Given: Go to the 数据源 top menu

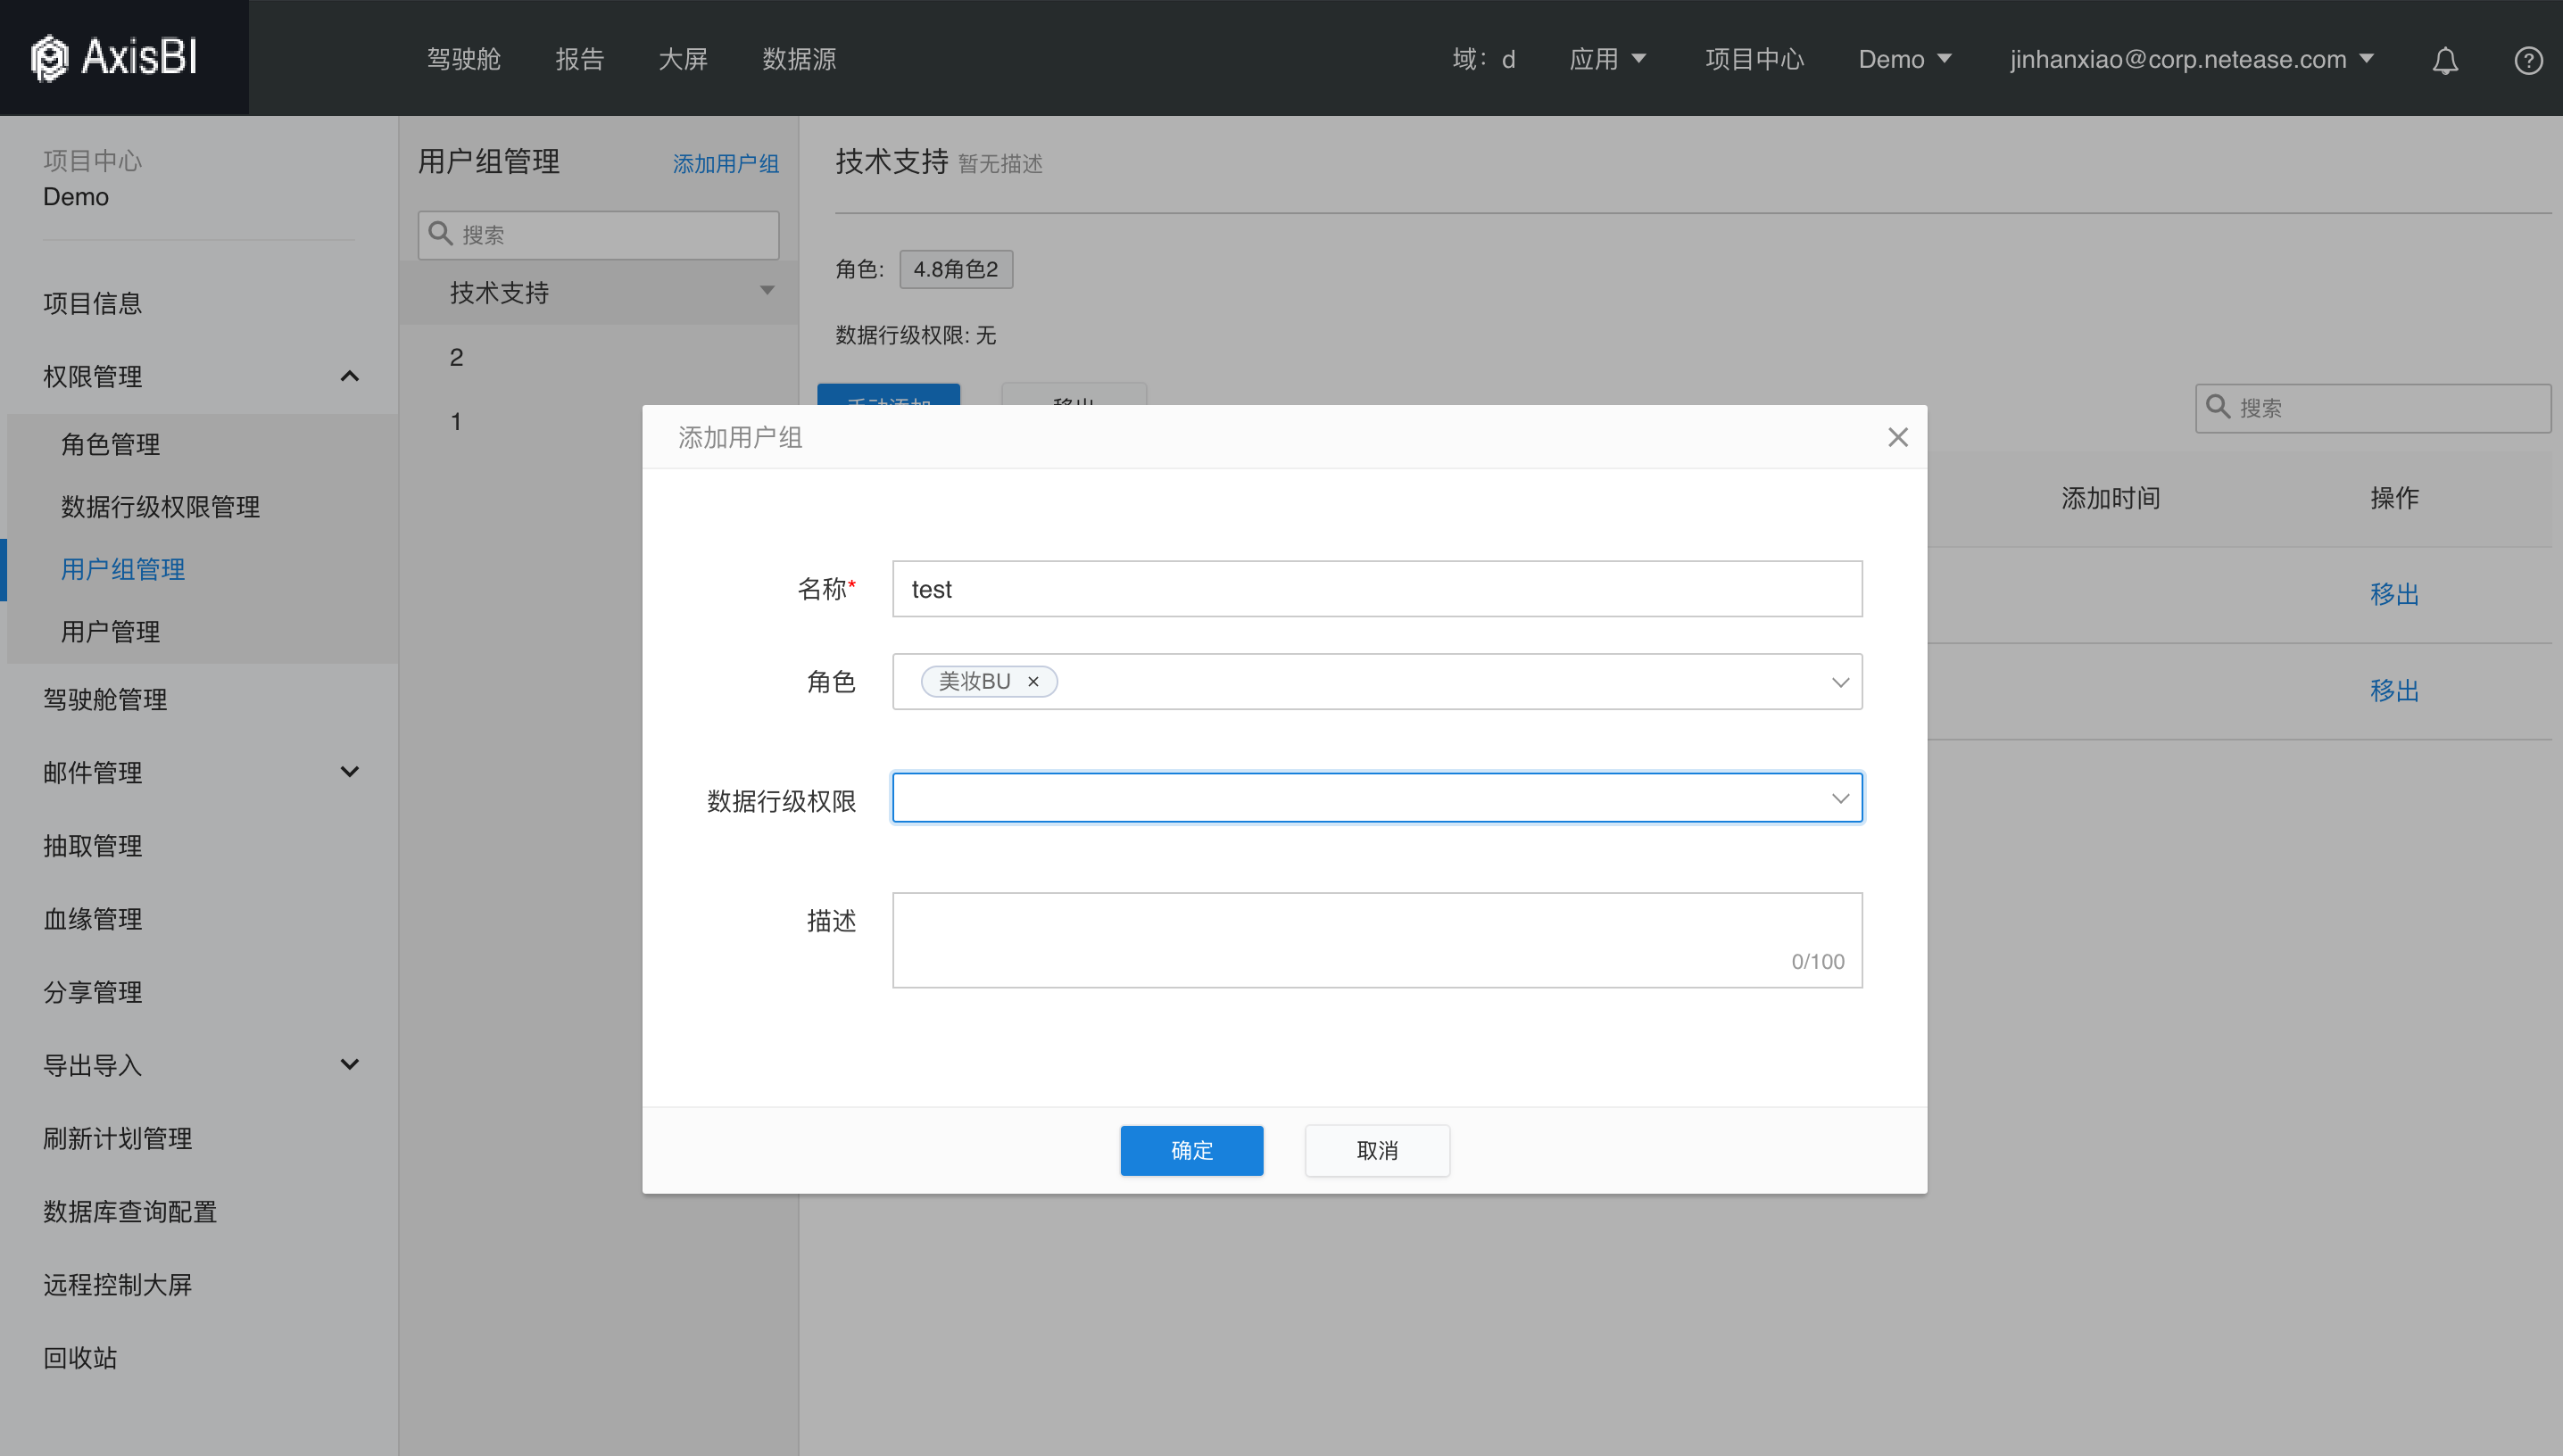Looking at the screenshot, I should pyautogui.click(x=799, y=59).
